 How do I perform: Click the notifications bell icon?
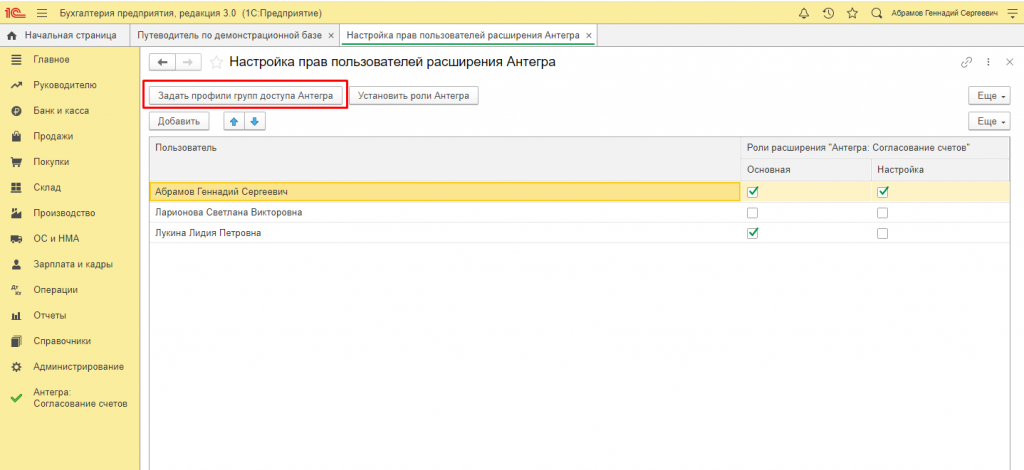point(805,13)
